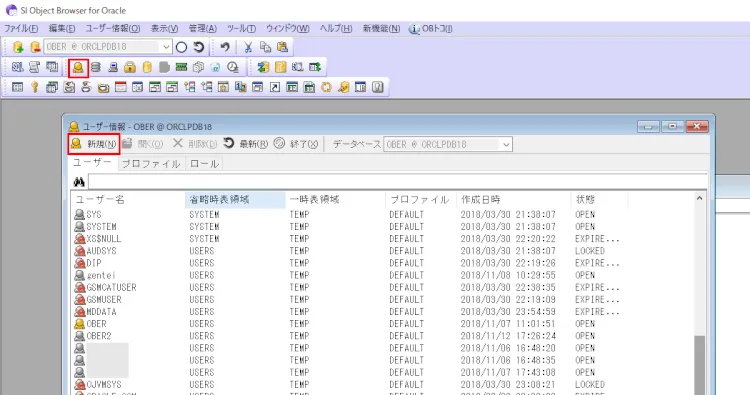This screenshot has width=750, height=395.
Task: Select the DIP user row
Action: pyautogui.click(x=383, y=263)
